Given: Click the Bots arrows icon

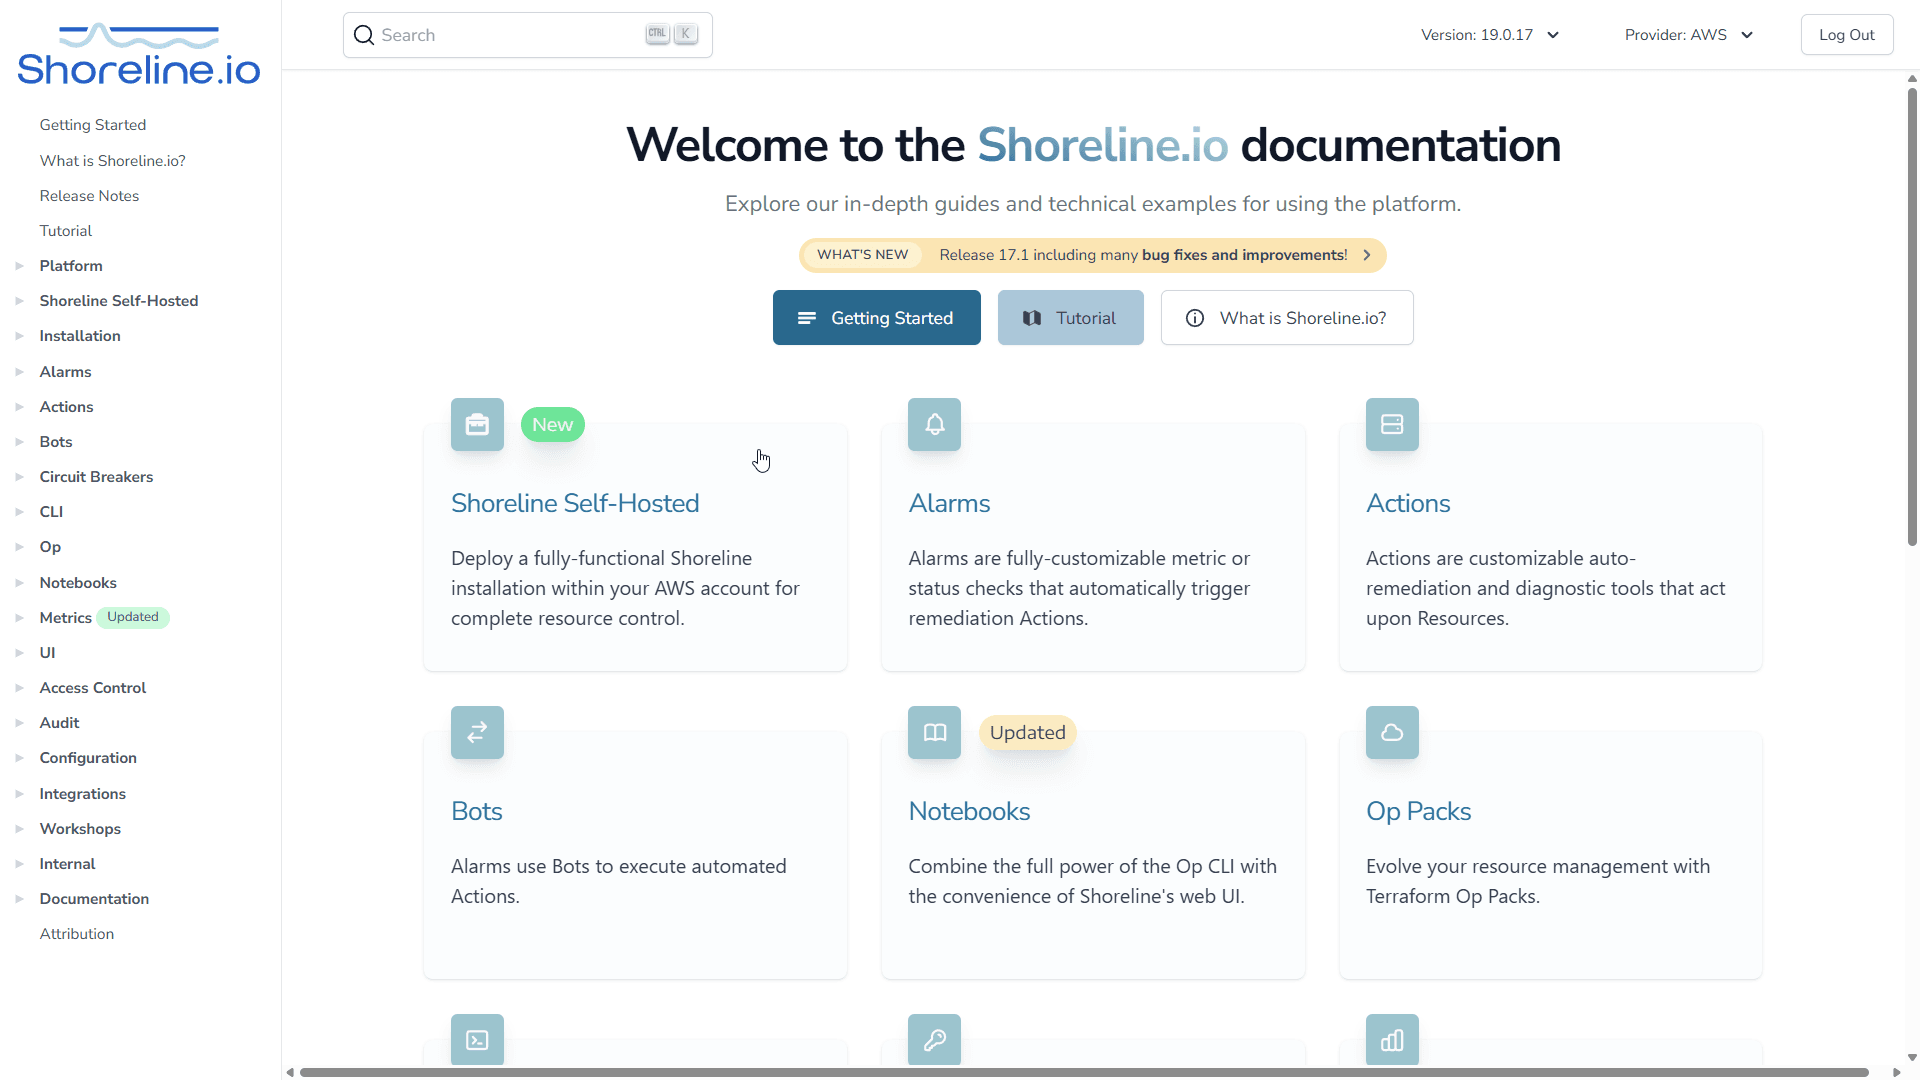Looking at the screenshot, I should pos(477,732).
